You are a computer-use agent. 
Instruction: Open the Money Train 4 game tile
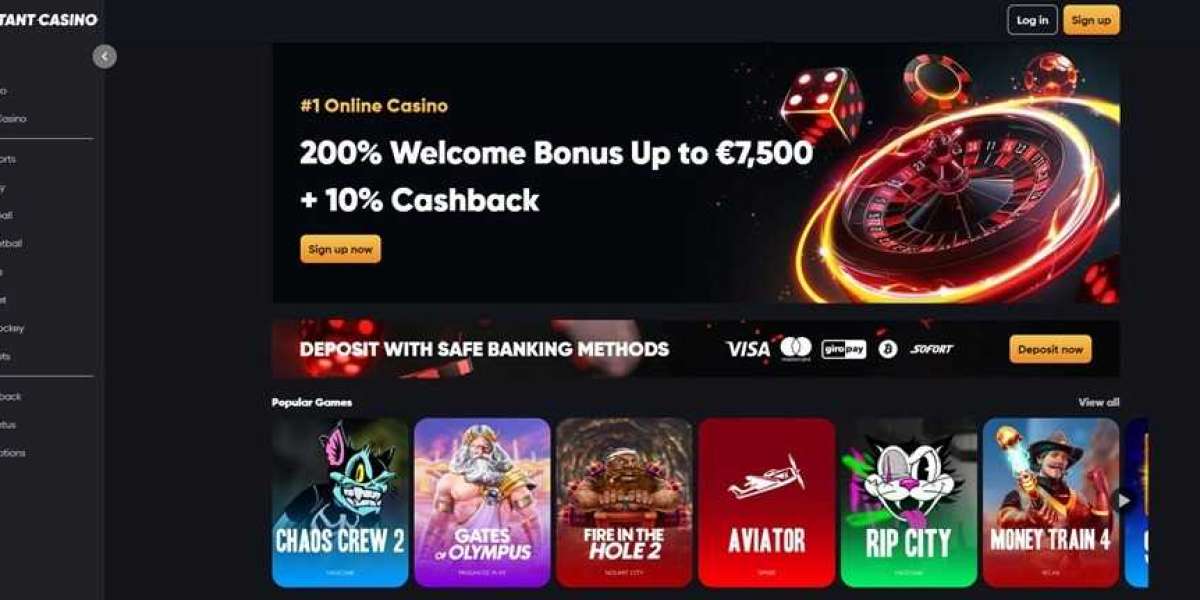1050,502
